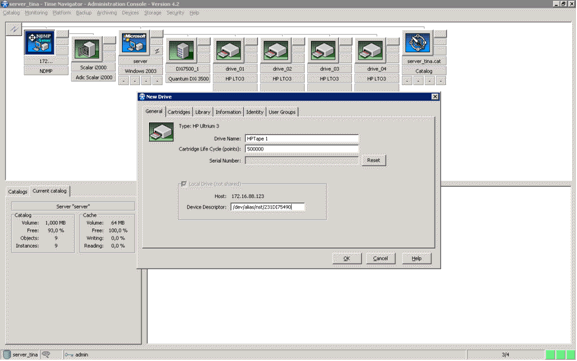This screenshot has height=361, width=577.
Task: Switch to the Cartridges tab
Action: click(x=179, y=112)
